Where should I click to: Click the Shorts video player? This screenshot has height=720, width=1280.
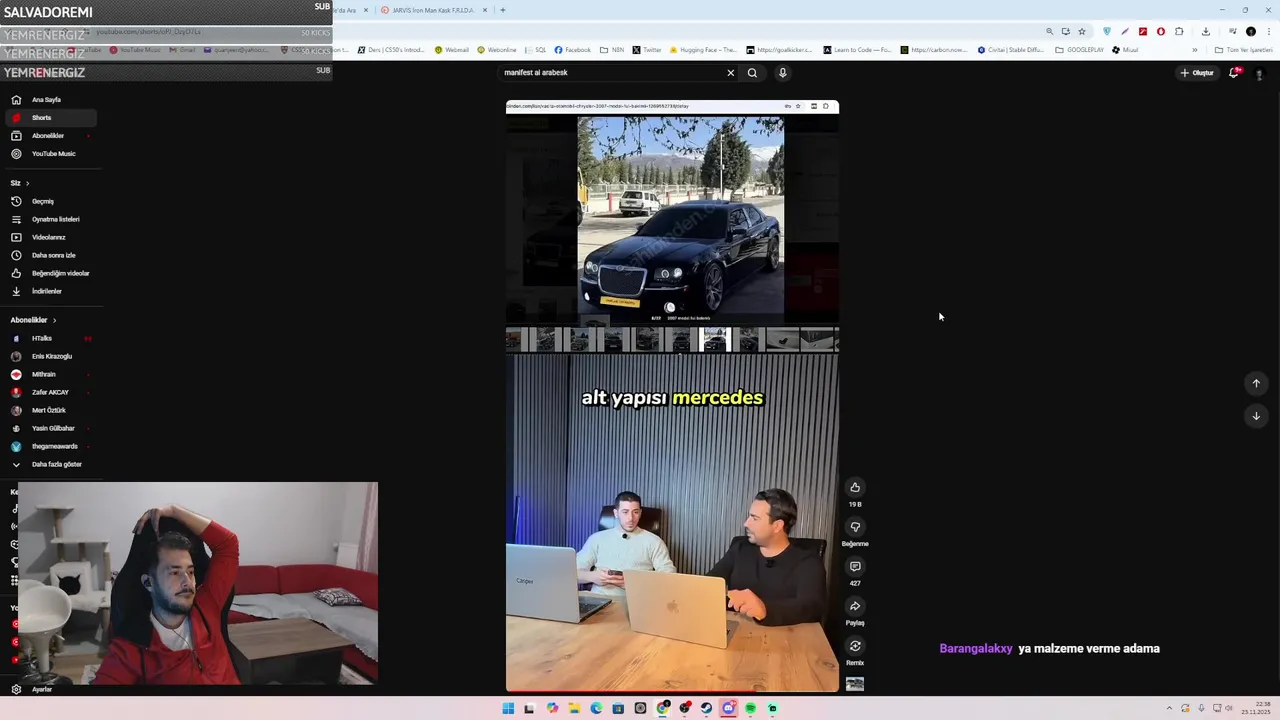tap(672, 396)
